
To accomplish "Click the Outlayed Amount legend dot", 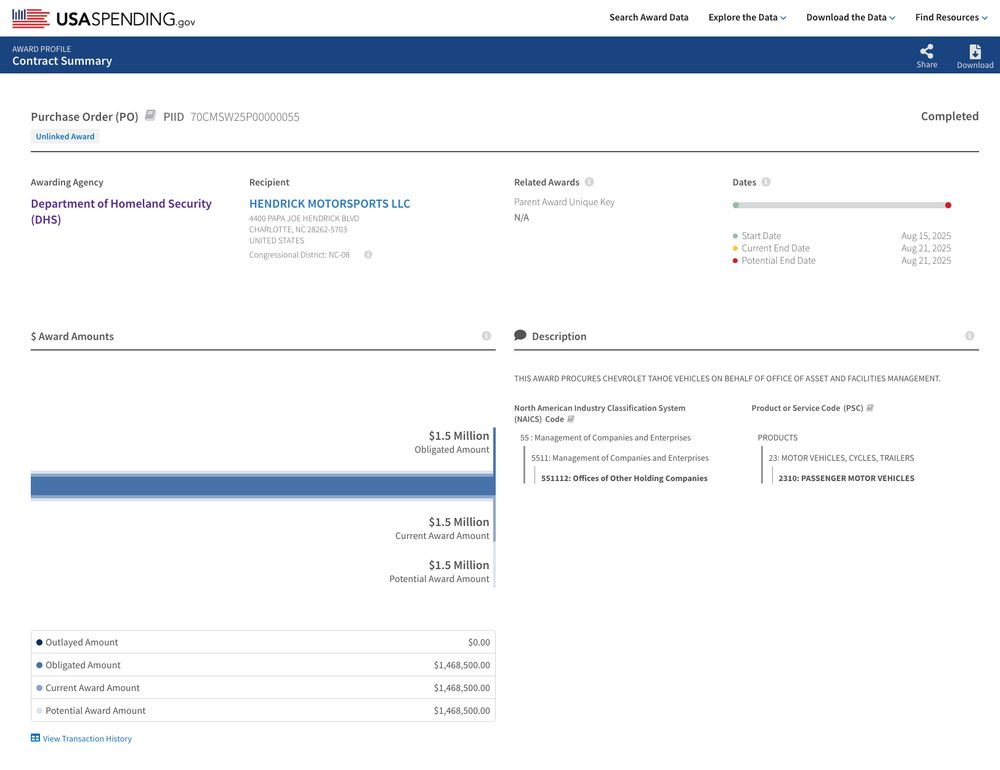I will [40, 642].
